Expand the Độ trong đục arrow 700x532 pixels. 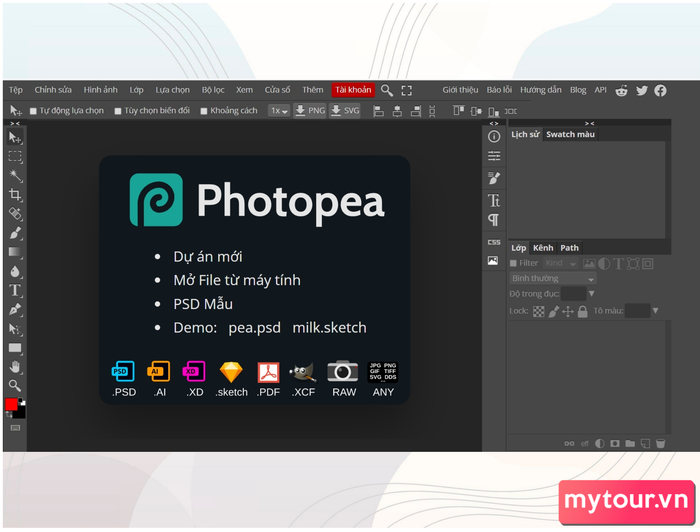tap(592, 294)
